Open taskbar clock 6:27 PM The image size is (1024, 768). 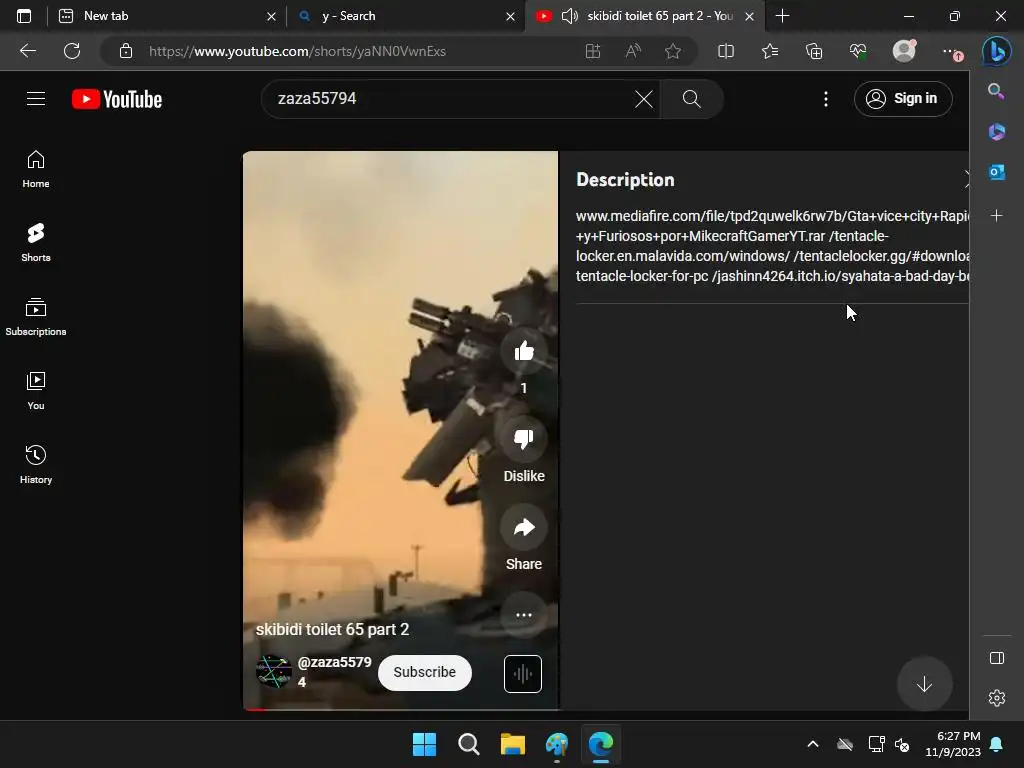point(953,744)
